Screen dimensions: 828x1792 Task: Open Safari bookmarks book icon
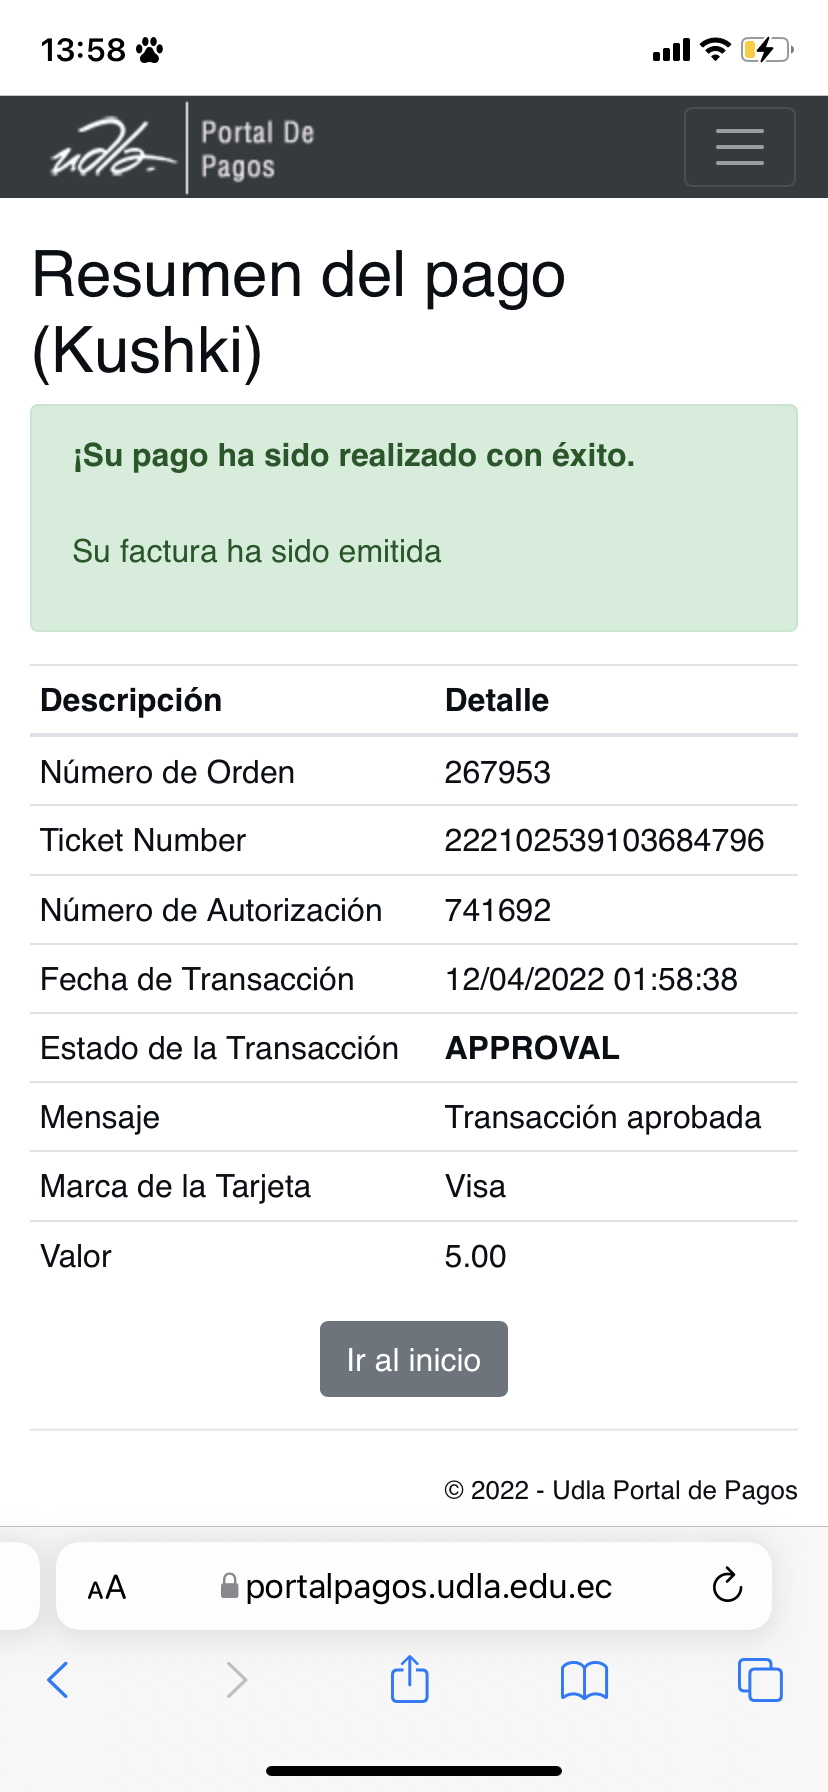[x=584, y=1679]
